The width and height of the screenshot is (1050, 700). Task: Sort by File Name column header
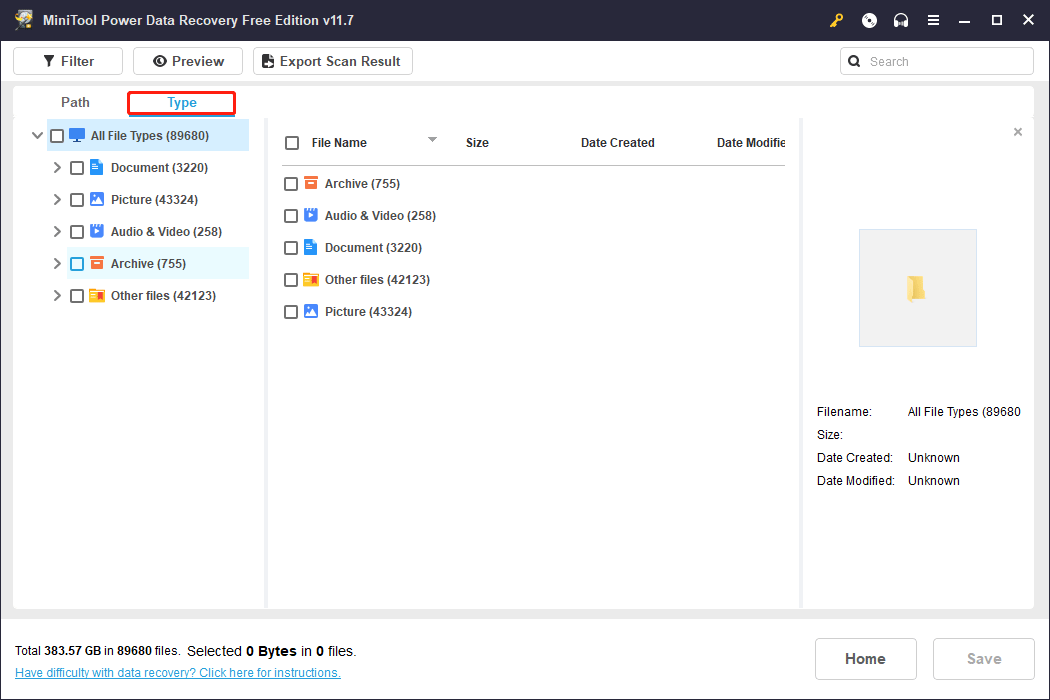[x=339, y=143]
